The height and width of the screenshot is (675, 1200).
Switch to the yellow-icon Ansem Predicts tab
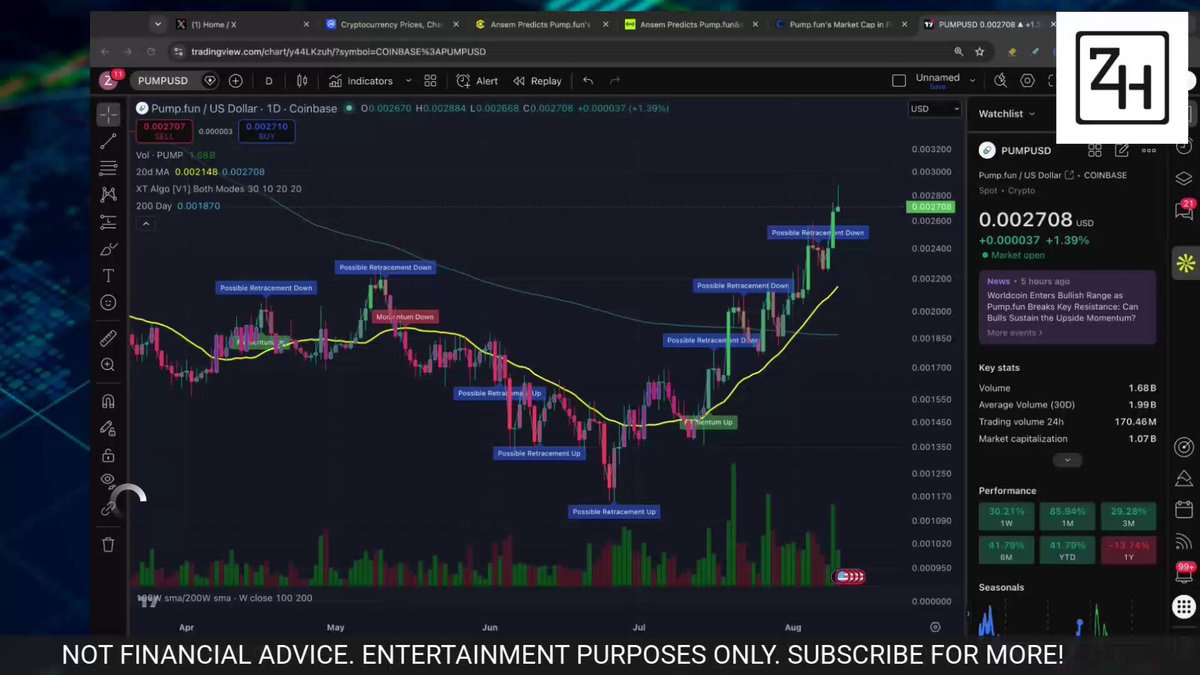pos(539,24)
